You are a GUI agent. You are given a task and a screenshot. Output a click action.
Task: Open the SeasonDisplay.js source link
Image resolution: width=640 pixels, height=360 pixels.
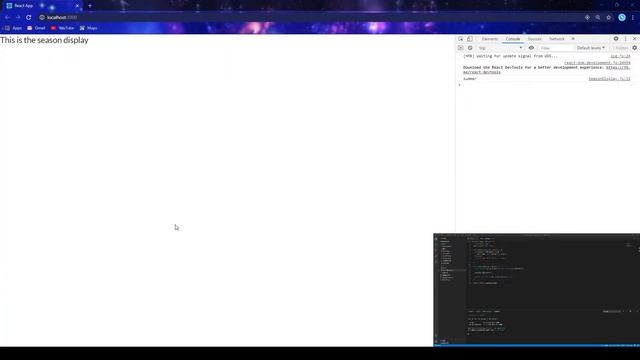609,79
